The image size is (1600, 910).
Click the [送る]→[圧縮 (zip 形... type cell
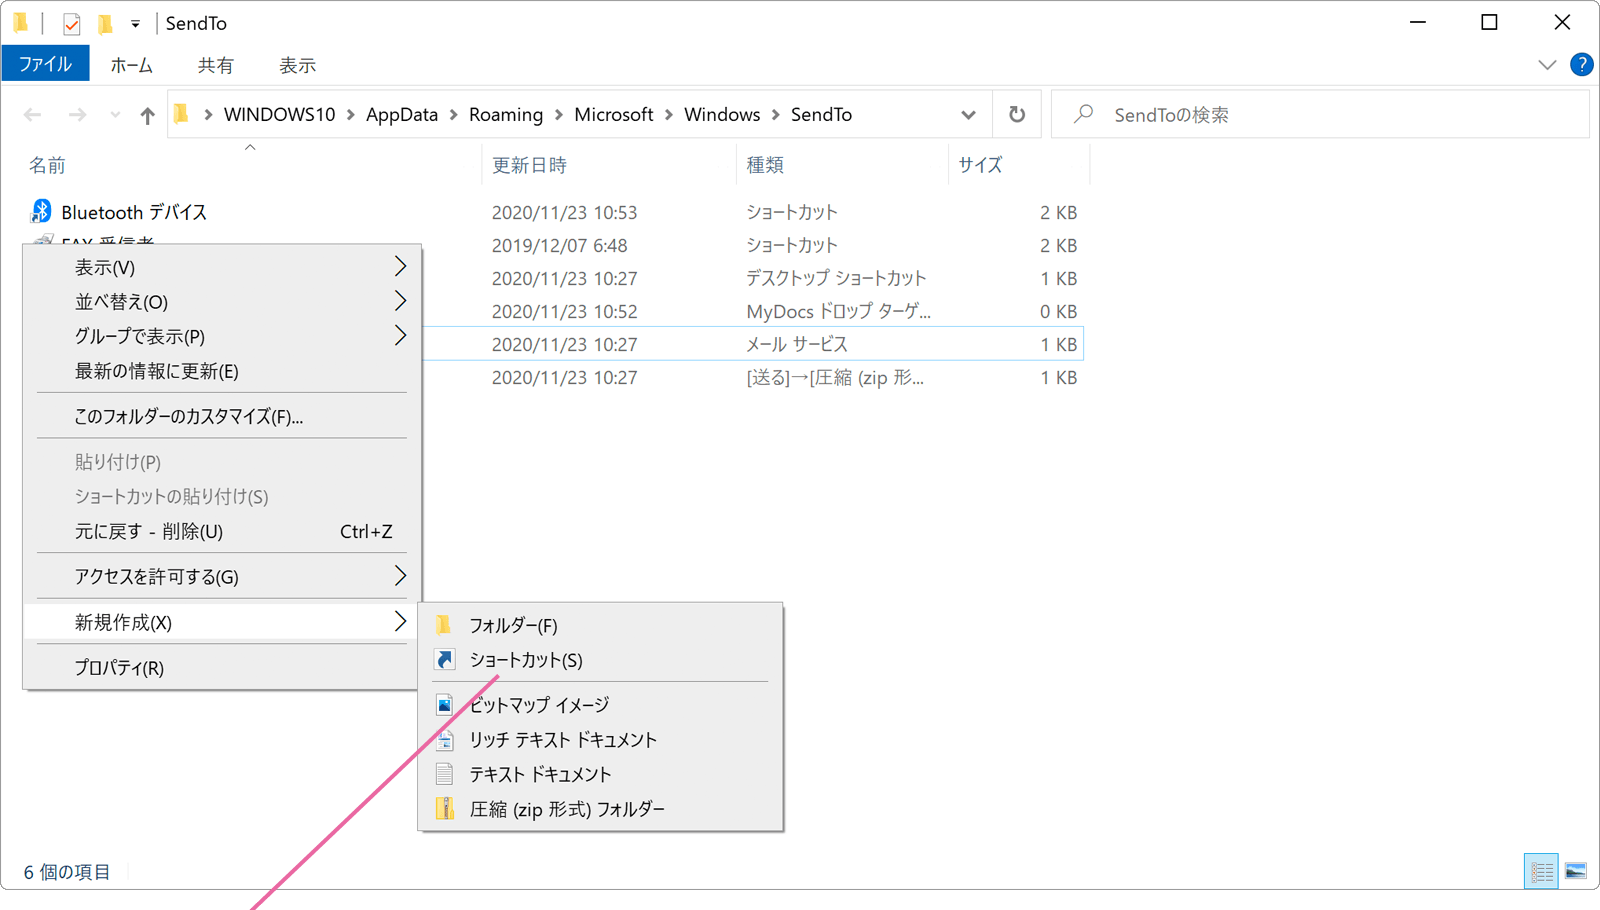point(835,377)
